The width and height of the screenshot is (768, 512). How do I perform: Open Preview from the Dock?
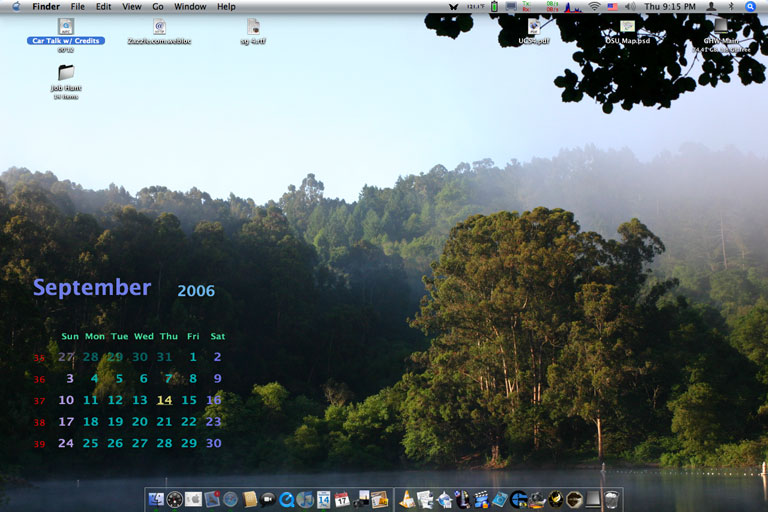(380, 499)
